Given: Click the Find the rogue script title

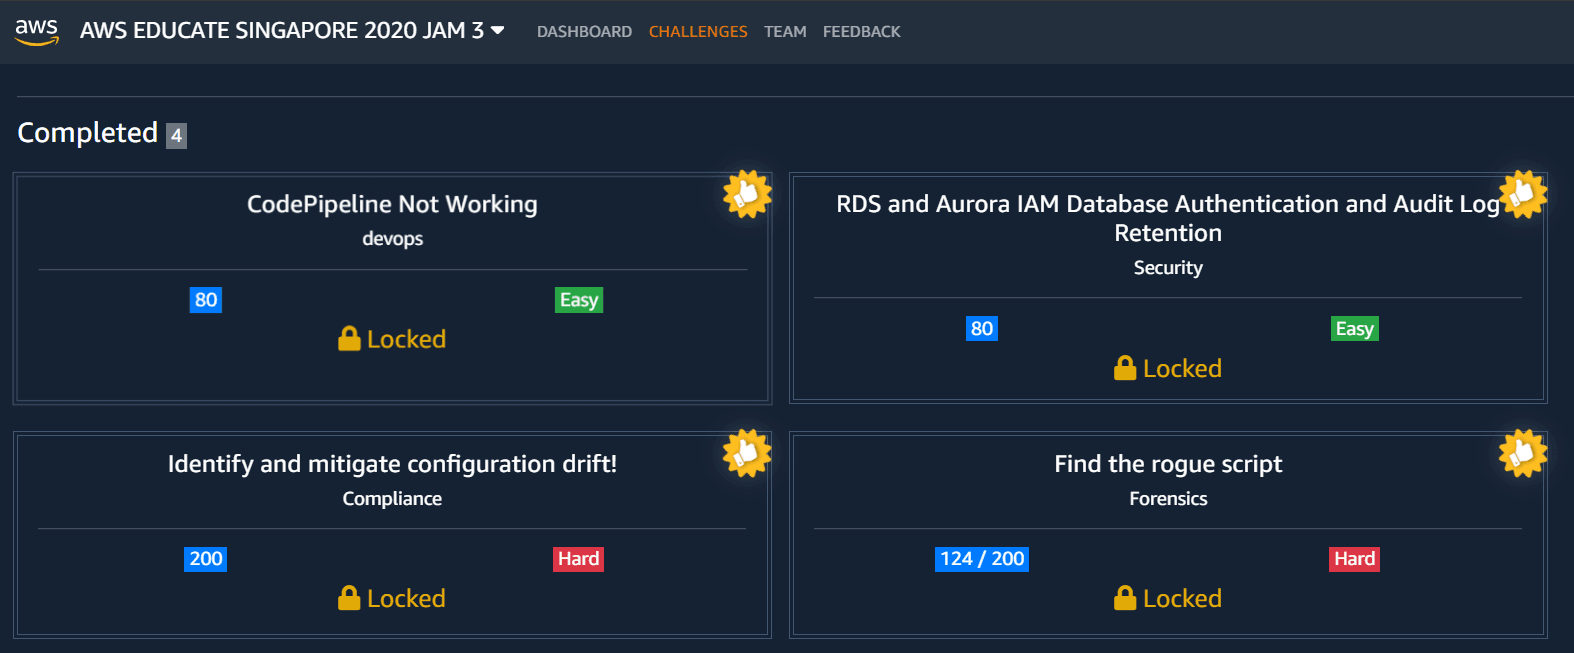Looking at the screenshot, I should pyautogui.click(x=1168, y=464).
